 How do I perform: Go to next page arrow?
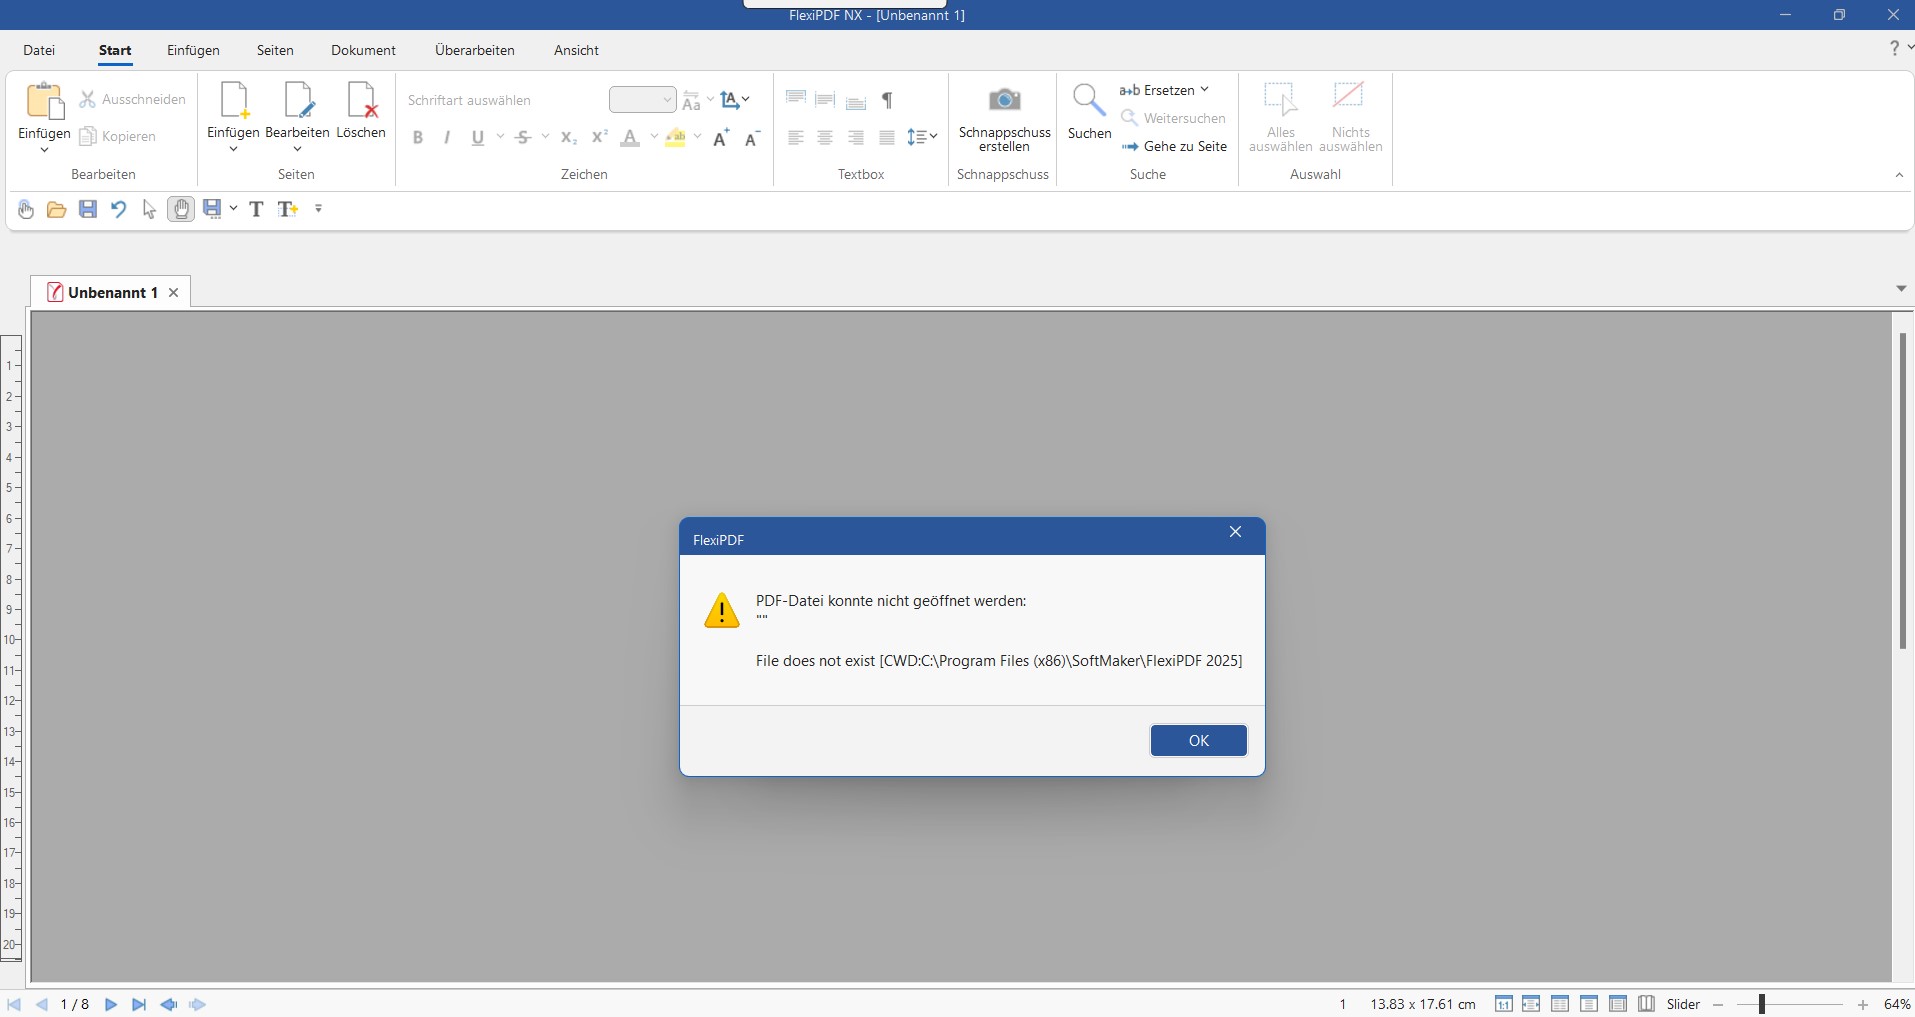tap(111, 1004)
